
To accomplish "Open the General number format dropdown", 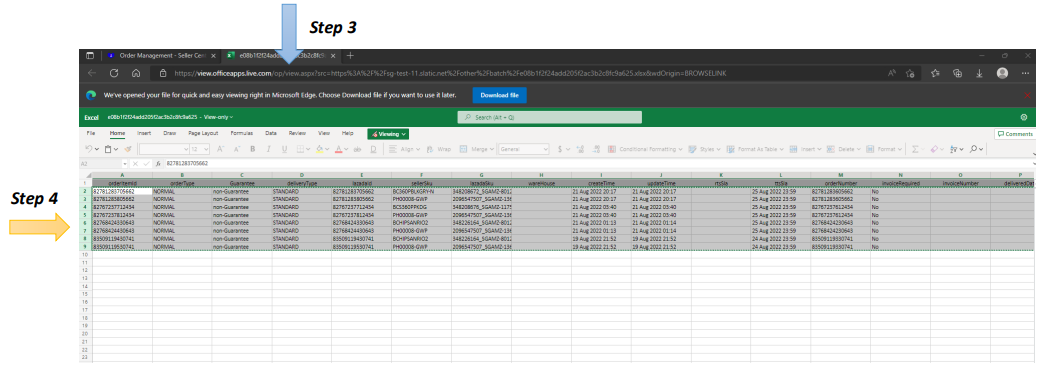I will [x=524, y=149].
